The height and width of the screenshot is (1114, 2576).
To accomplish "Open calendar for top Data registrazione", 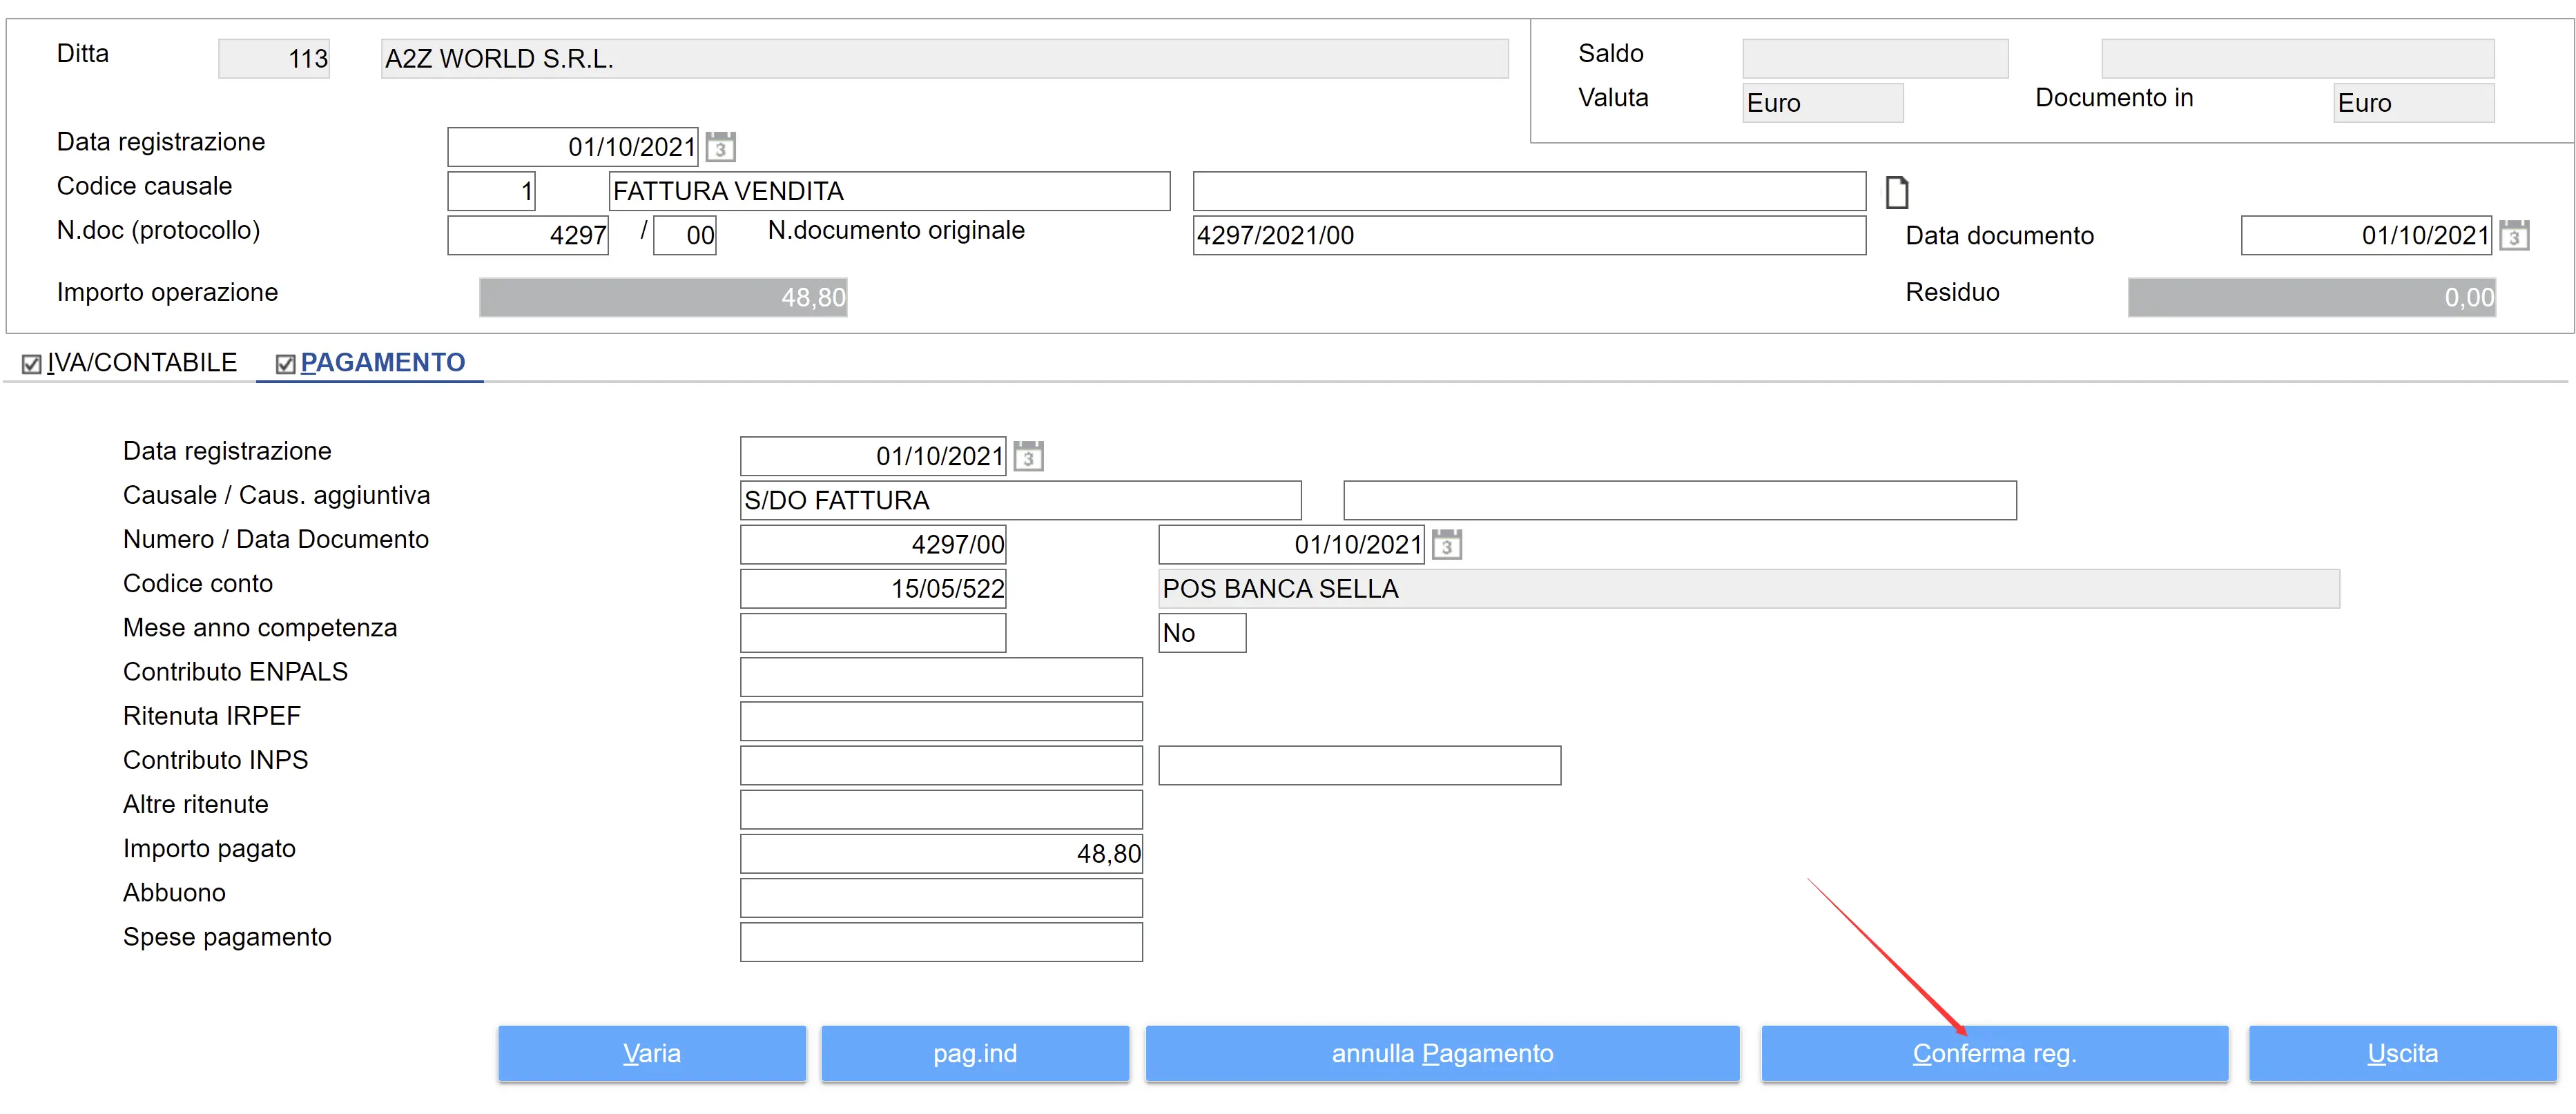I will [x=720, y=147].
